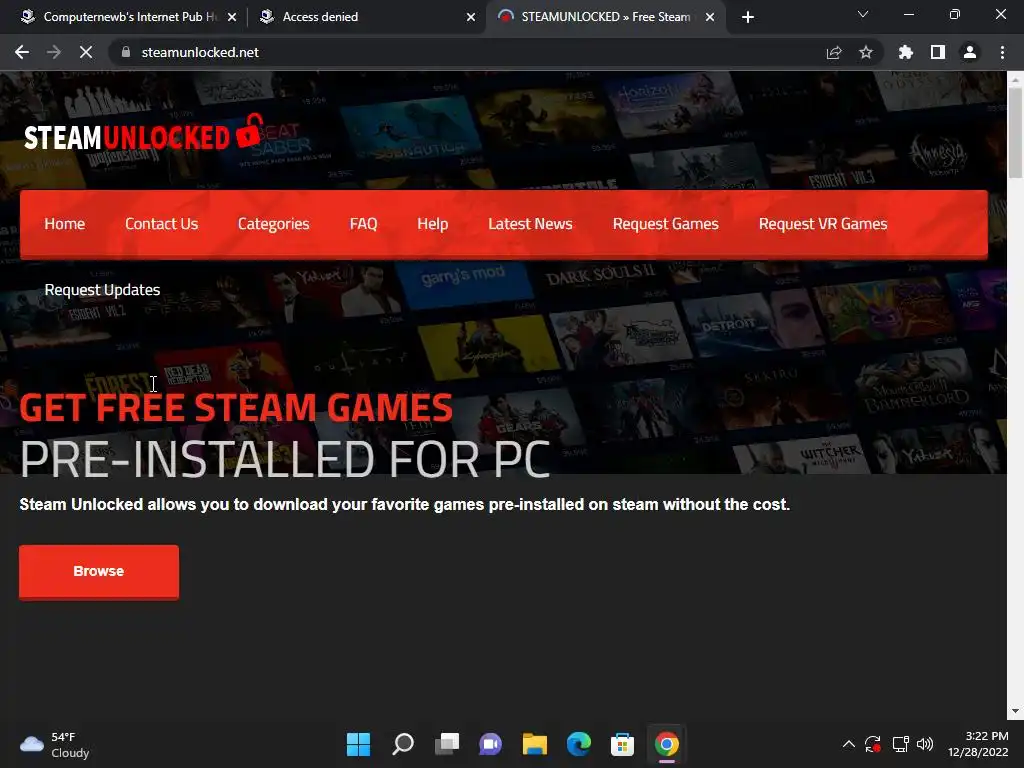This screenshot has height=768, width=1024.
Task: View site security lock information
Action: [x=126, y=52]
